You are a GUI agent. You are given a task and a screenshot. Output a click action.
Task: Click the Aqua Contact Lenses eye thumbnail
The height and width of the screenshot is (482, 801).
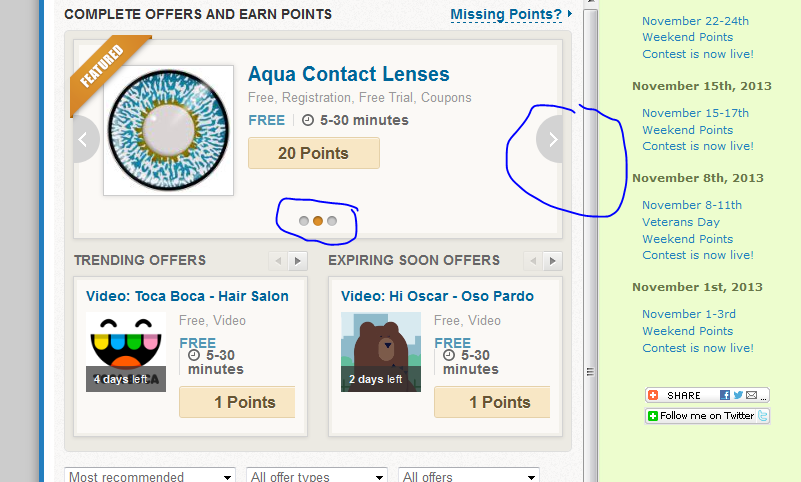tap(168, 130)
